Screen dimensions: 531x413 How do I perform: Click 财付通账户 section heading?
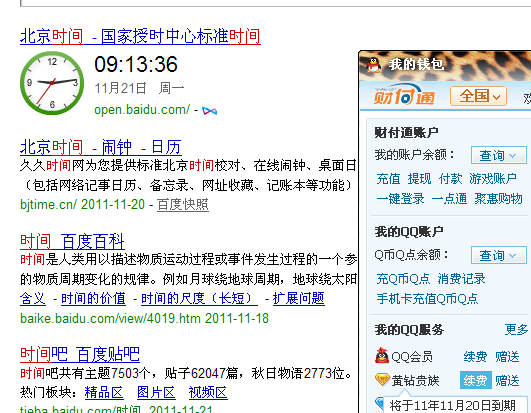pyautogui.click(x=406, y=133)
